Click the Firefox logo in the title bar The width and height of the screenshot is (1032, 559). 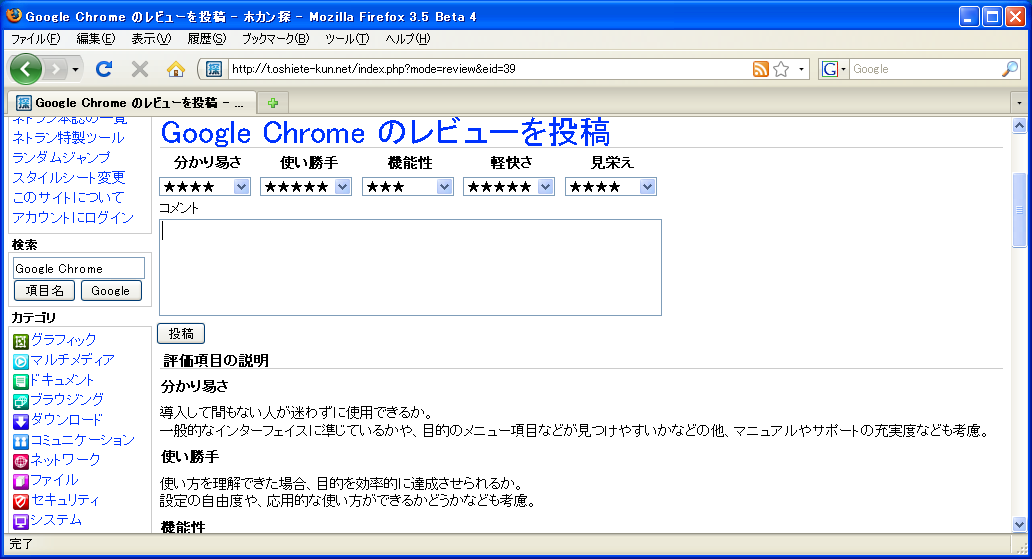[14, 15]
